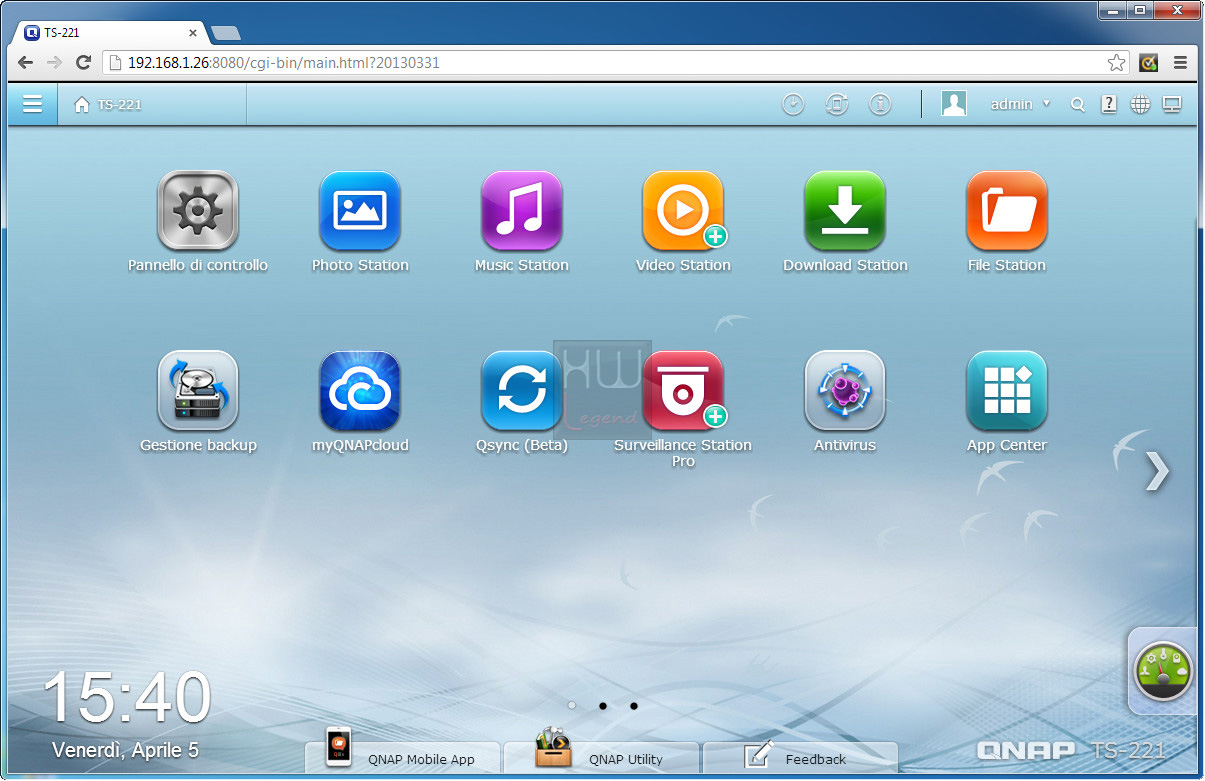The height and width of the screenshot is (781, 1205).
Task: Open the QTS search magnifier
Action: click(x=1077, y=104)
